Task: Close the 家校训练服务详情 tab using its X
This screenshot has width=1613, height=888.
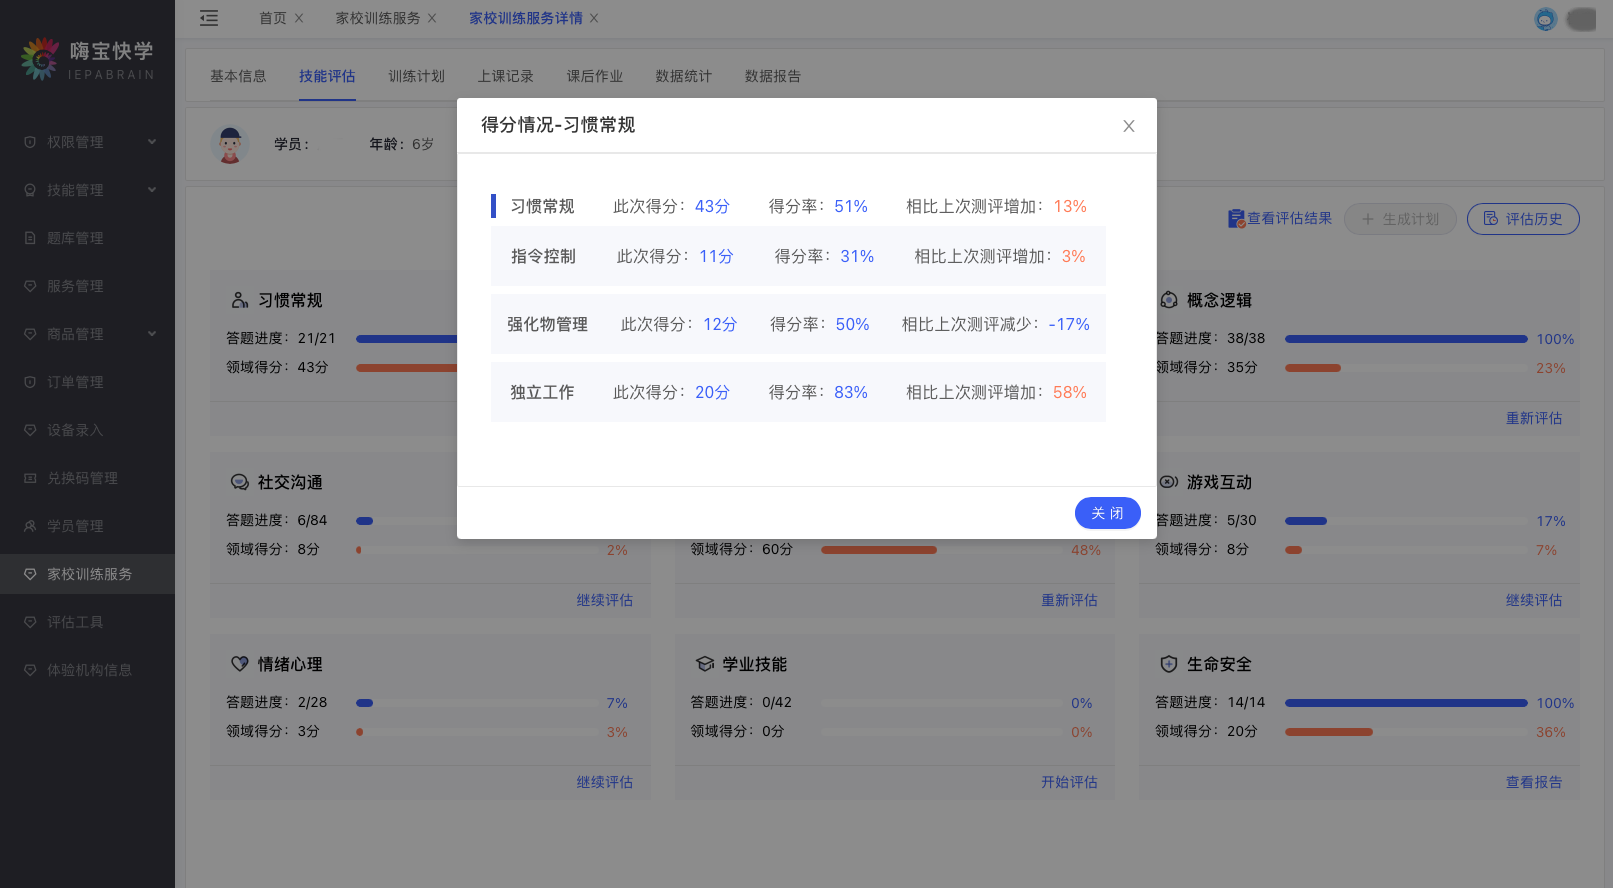Action: [594, 18]
